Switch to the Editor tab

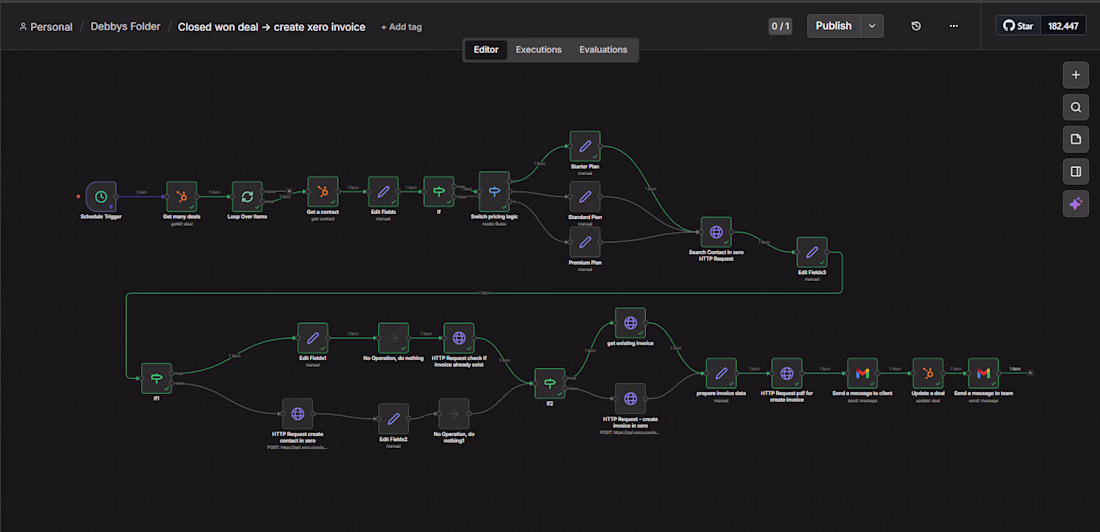click(x=486, y=50)
